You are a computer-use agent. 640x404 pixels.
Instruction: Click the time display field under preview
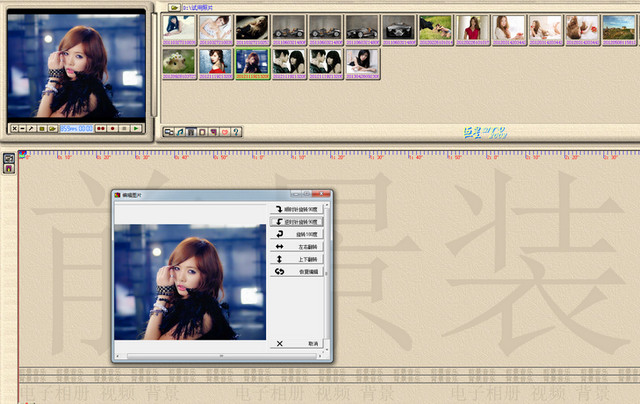[x=76, y=128]
